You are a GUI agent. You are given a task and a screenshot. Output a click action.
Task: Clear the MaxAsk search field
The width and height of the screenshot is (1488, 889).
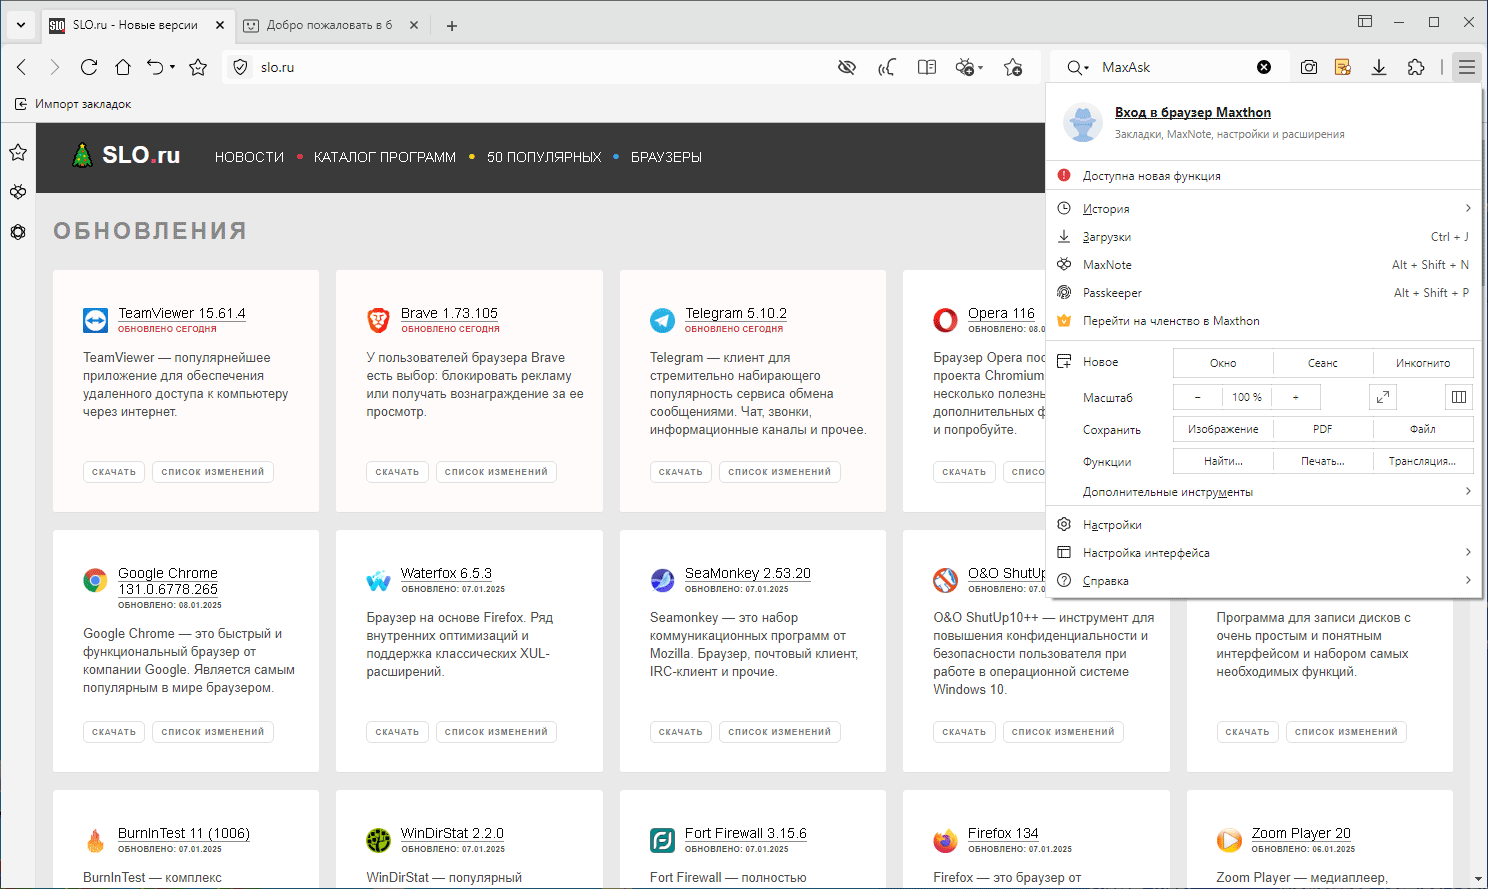(1264, 67)
